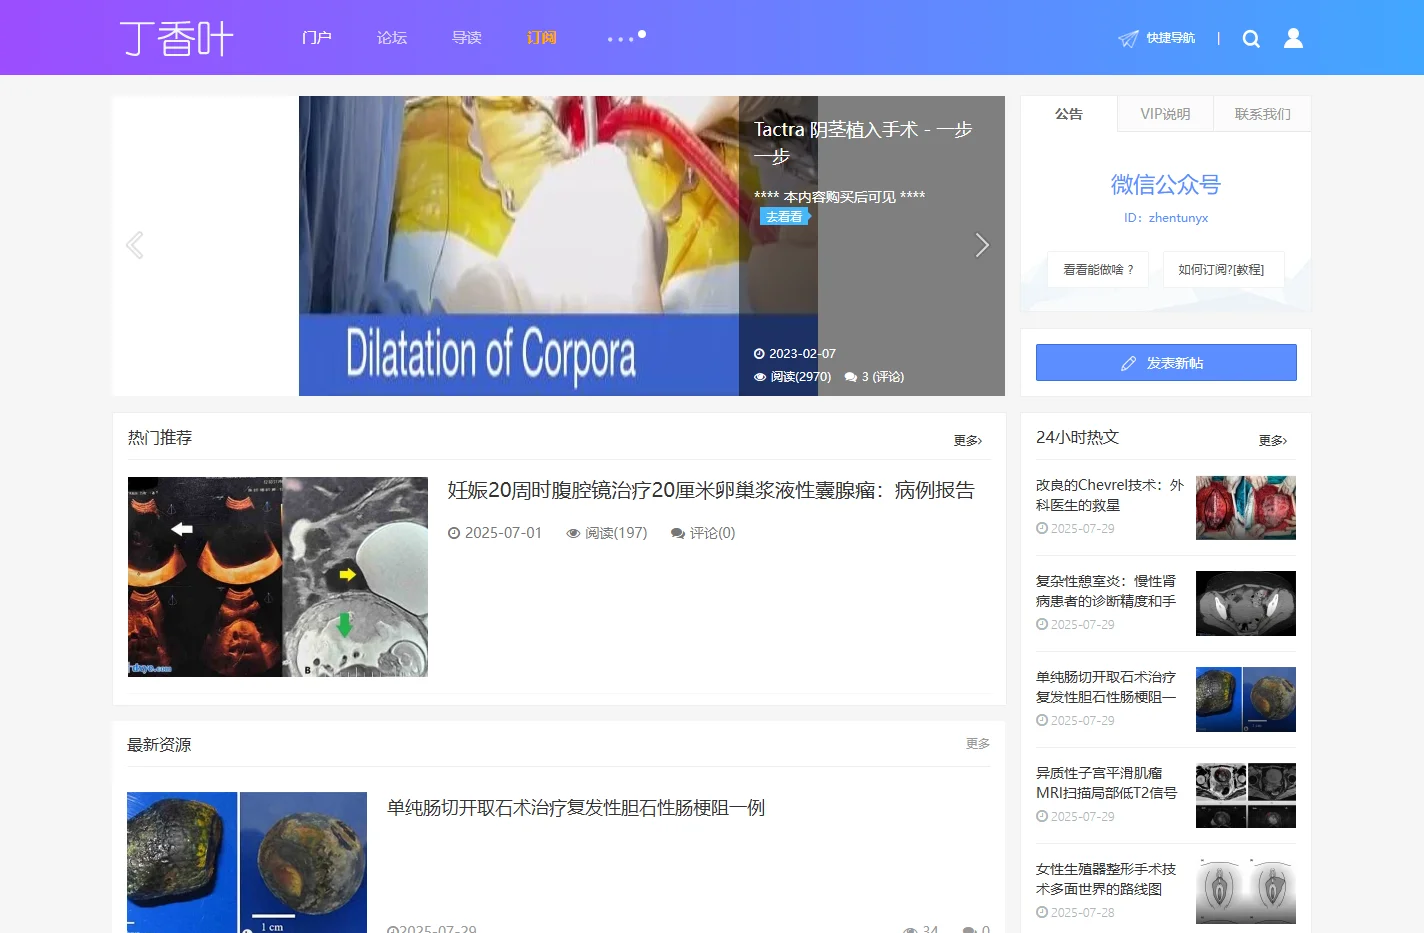The image size is (1424, 933).
Task: Open hot article 异质性子宫平滑肌瘤
Action: pyautogui.click(x=1106, y=783)
